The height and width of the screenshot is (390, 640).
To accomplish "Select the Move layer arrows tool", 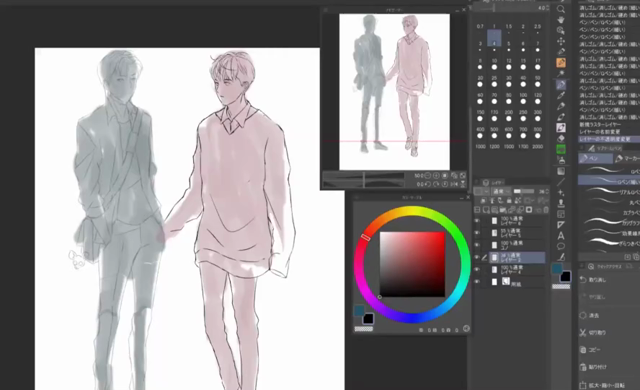I will coord(561,41).
